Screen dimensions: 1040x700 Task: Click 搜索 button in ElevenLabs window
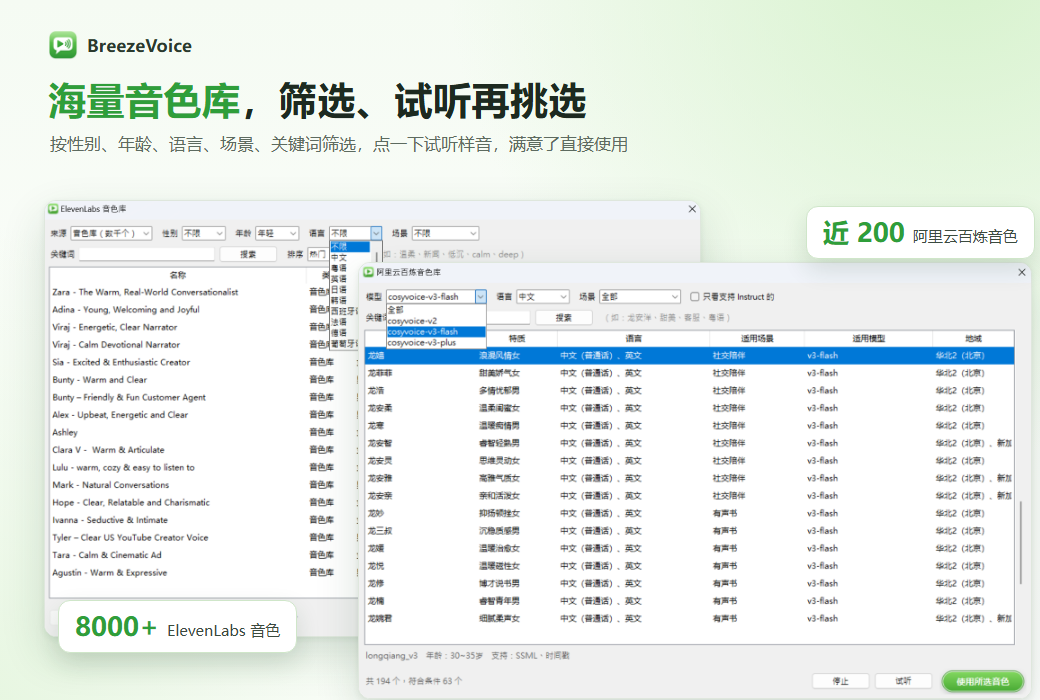coord(247,254)
